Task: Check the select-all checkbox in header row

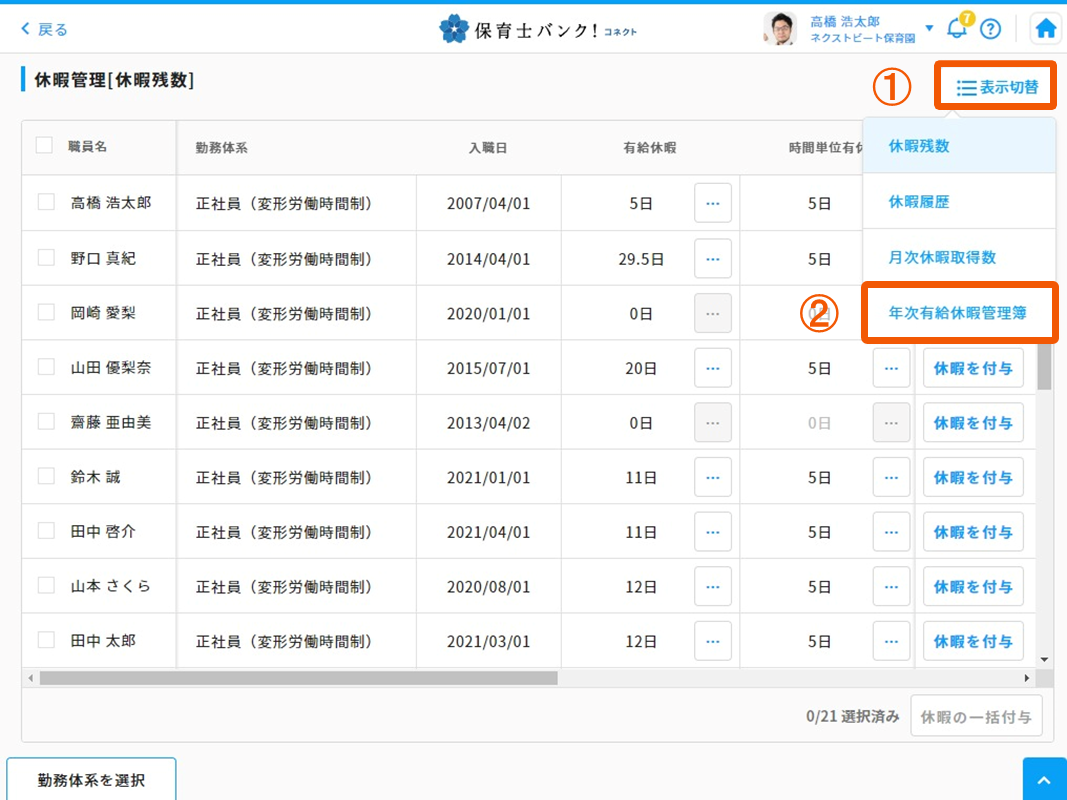Action: [x=44, y=146]
